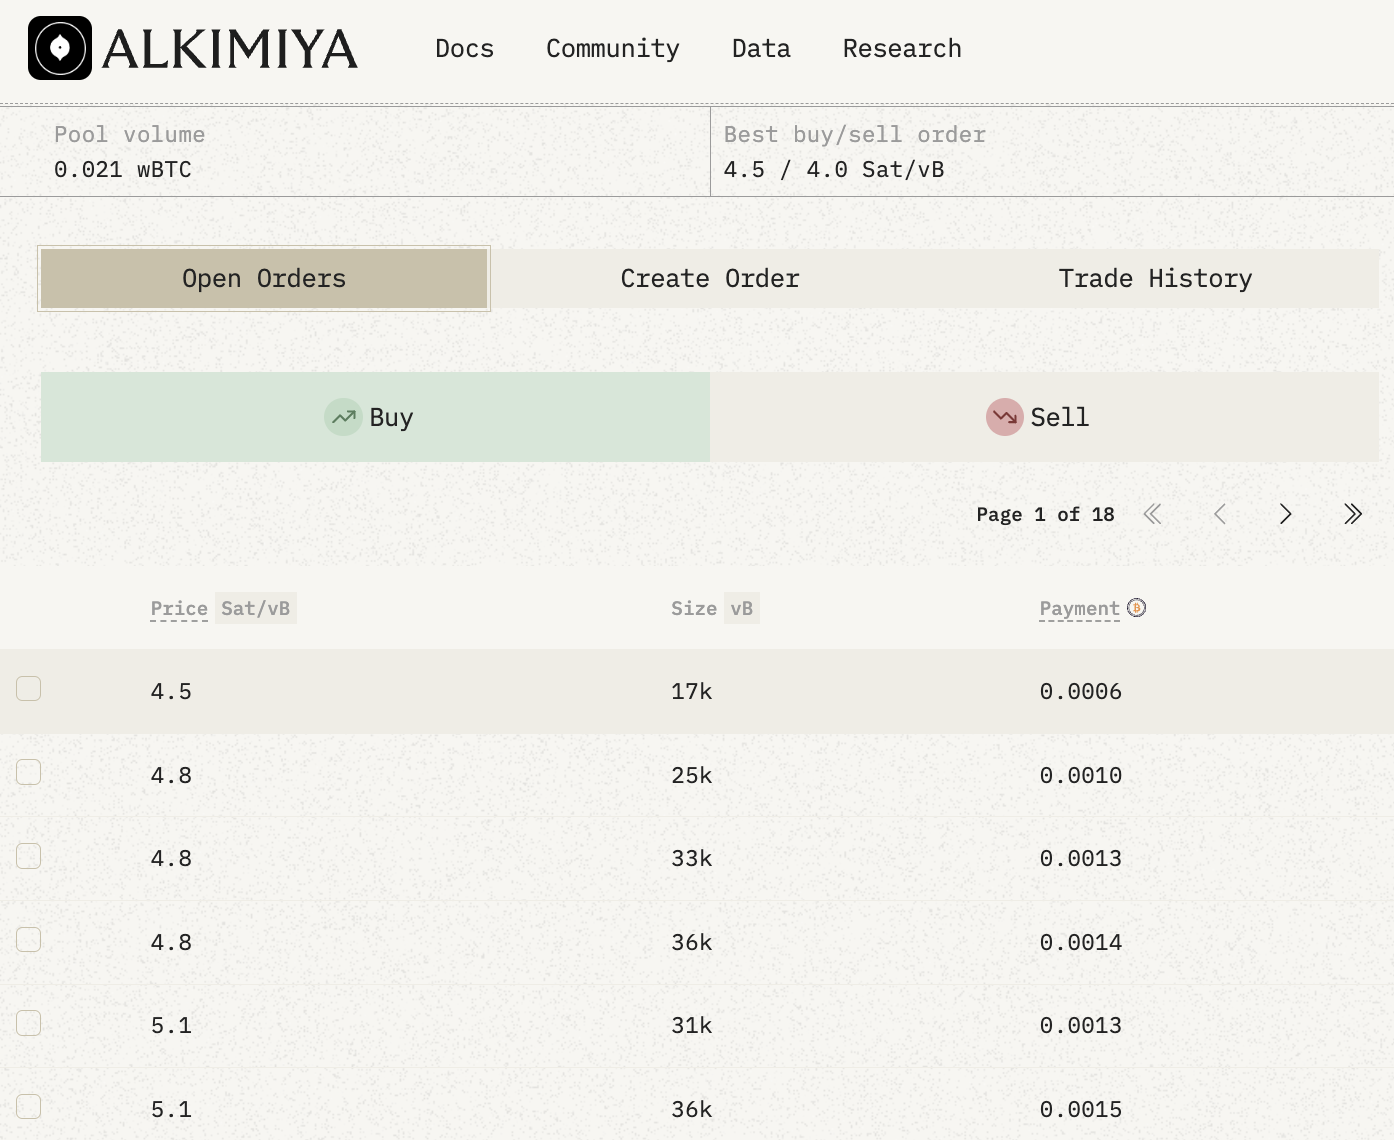
Task: Click the 4.5 / 4.0 Sat/vB value
Action: pyautogui.click(x=834, y=169)
